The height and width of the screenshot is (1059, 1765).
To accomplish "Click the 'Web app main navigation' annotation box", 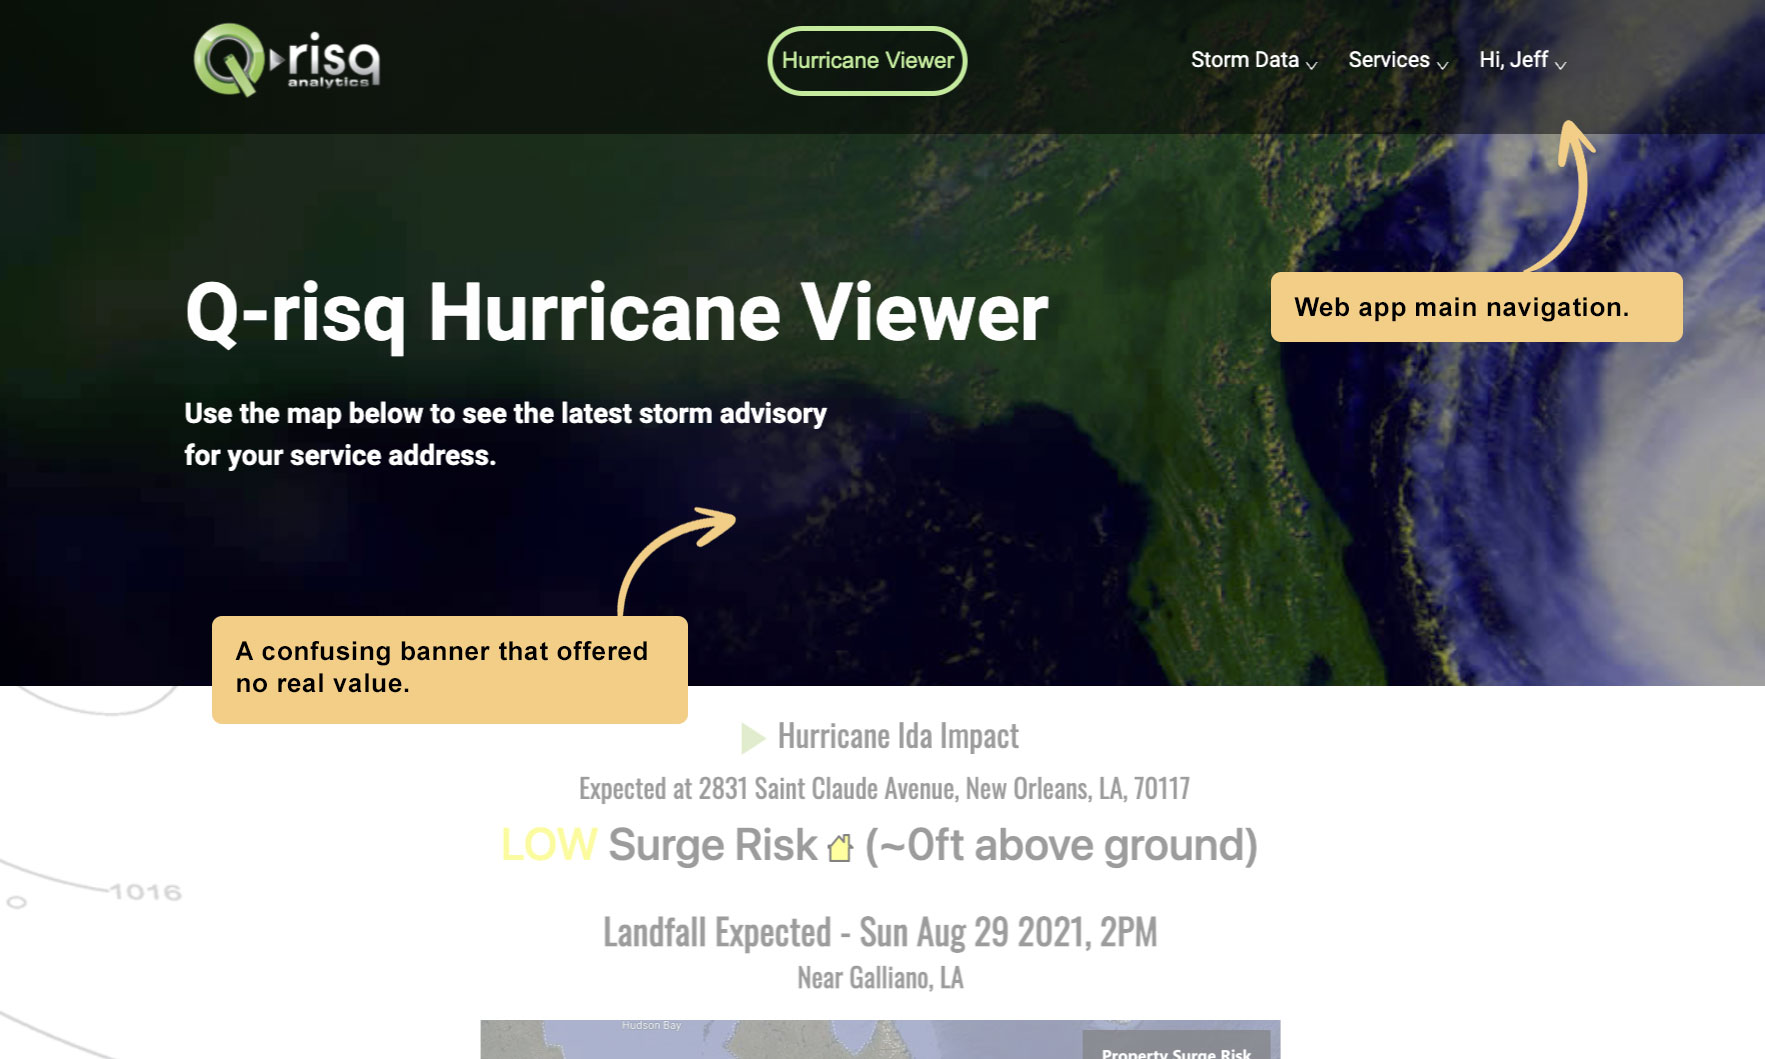I will (x=1476, y=307).
